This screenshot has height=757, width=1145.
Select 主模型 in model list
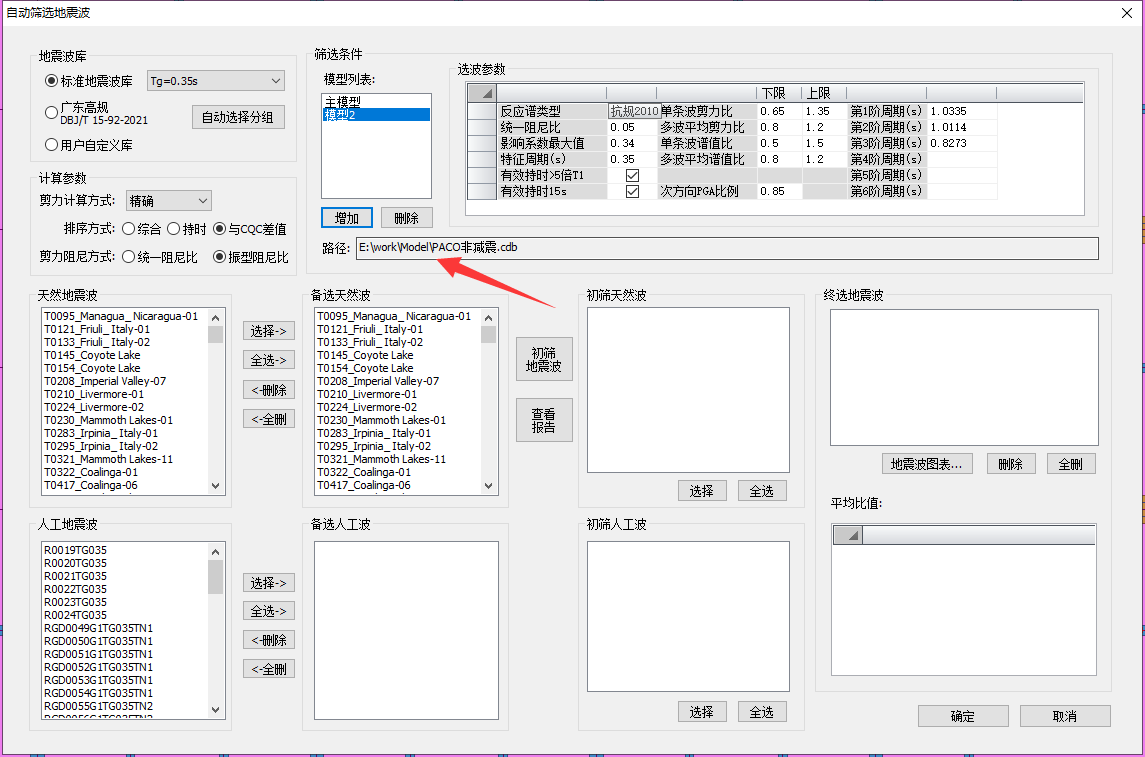pyautogui.click(x=377, y=101)
